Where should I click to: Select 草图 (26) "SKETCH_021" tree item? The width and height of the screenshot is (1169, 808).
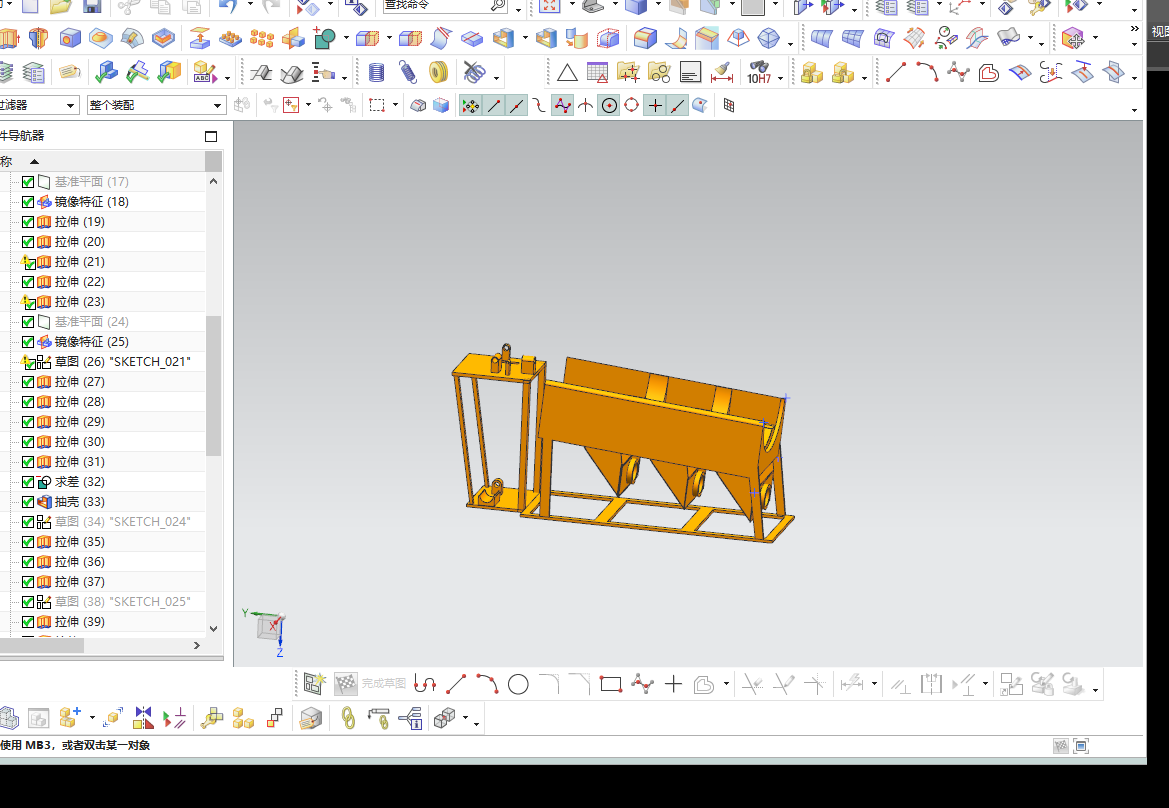click(x=122, y=362)
